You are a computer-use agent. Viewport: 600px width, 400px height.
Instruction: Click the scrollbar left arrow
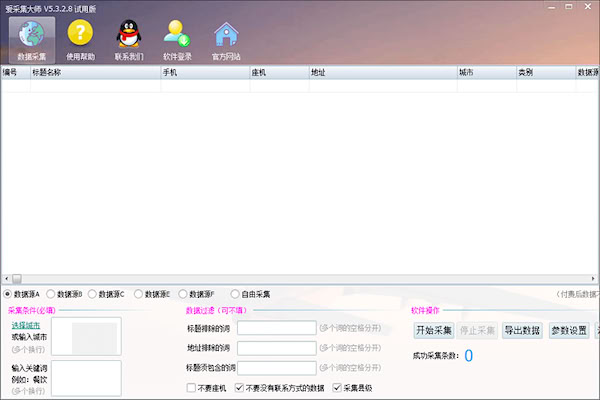(7, 279)
